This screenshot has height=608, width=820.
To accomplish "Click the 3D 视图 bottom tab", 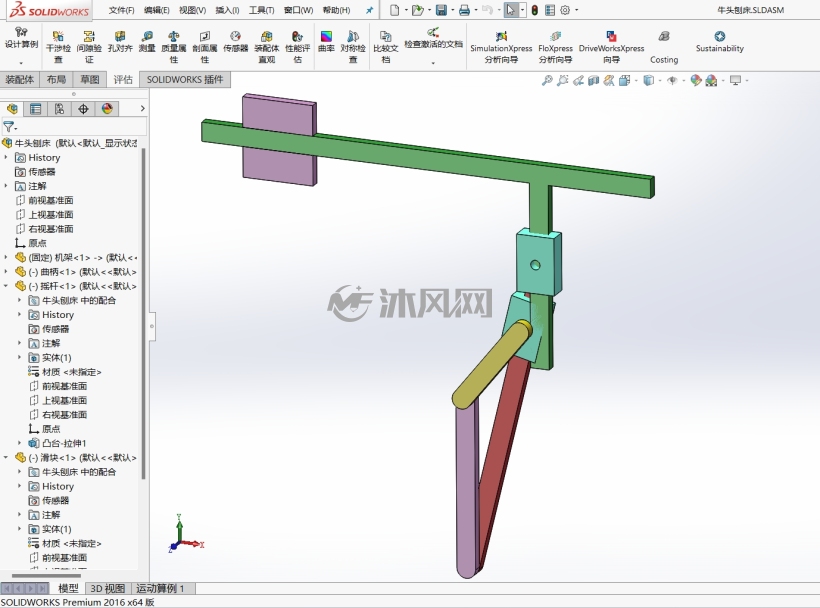I will (107, 589).
